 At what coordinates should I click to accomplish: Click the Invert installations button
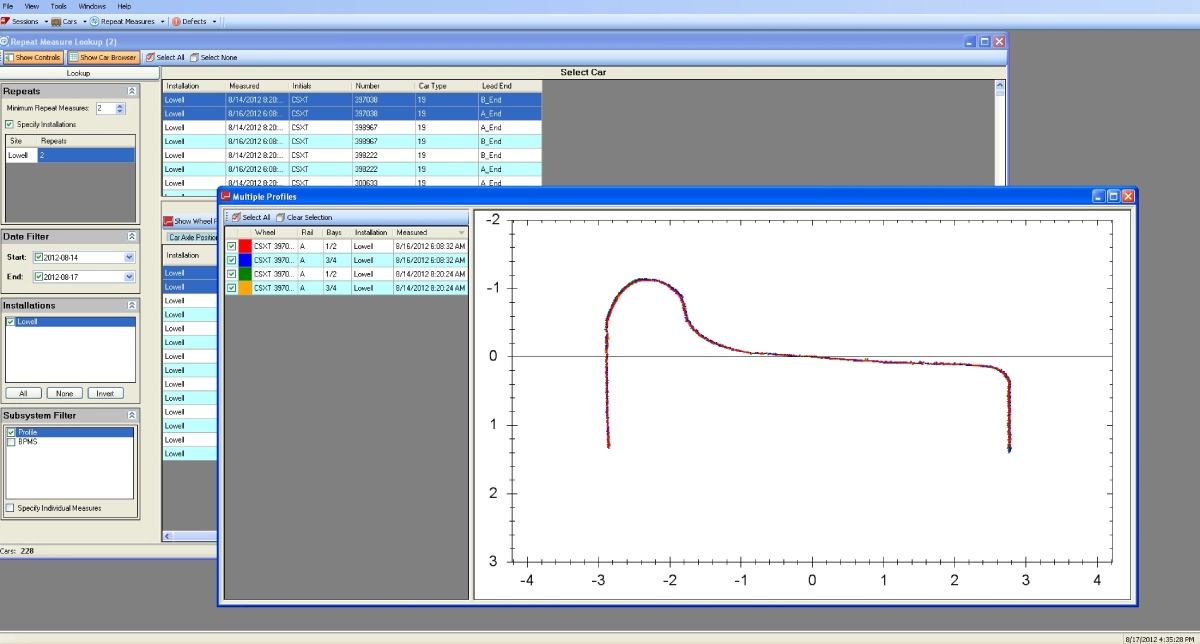(x=105, y=393)
